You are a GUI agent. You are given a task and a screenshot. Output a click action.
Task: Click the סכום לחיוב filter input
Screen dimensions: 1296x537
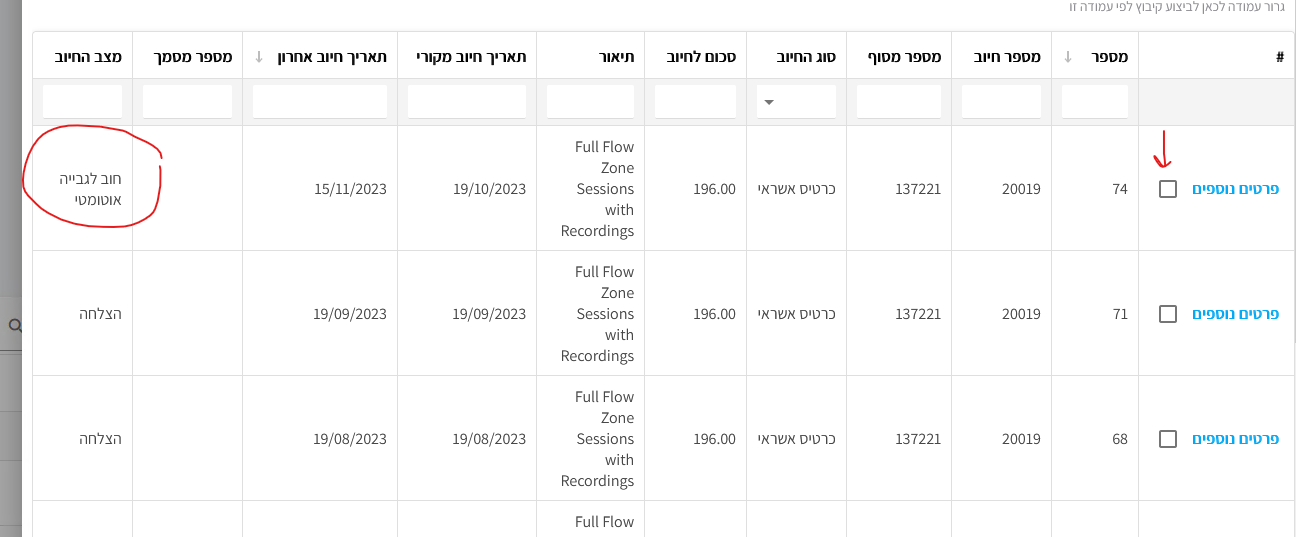pyautogui.click(x=695, y=102)
